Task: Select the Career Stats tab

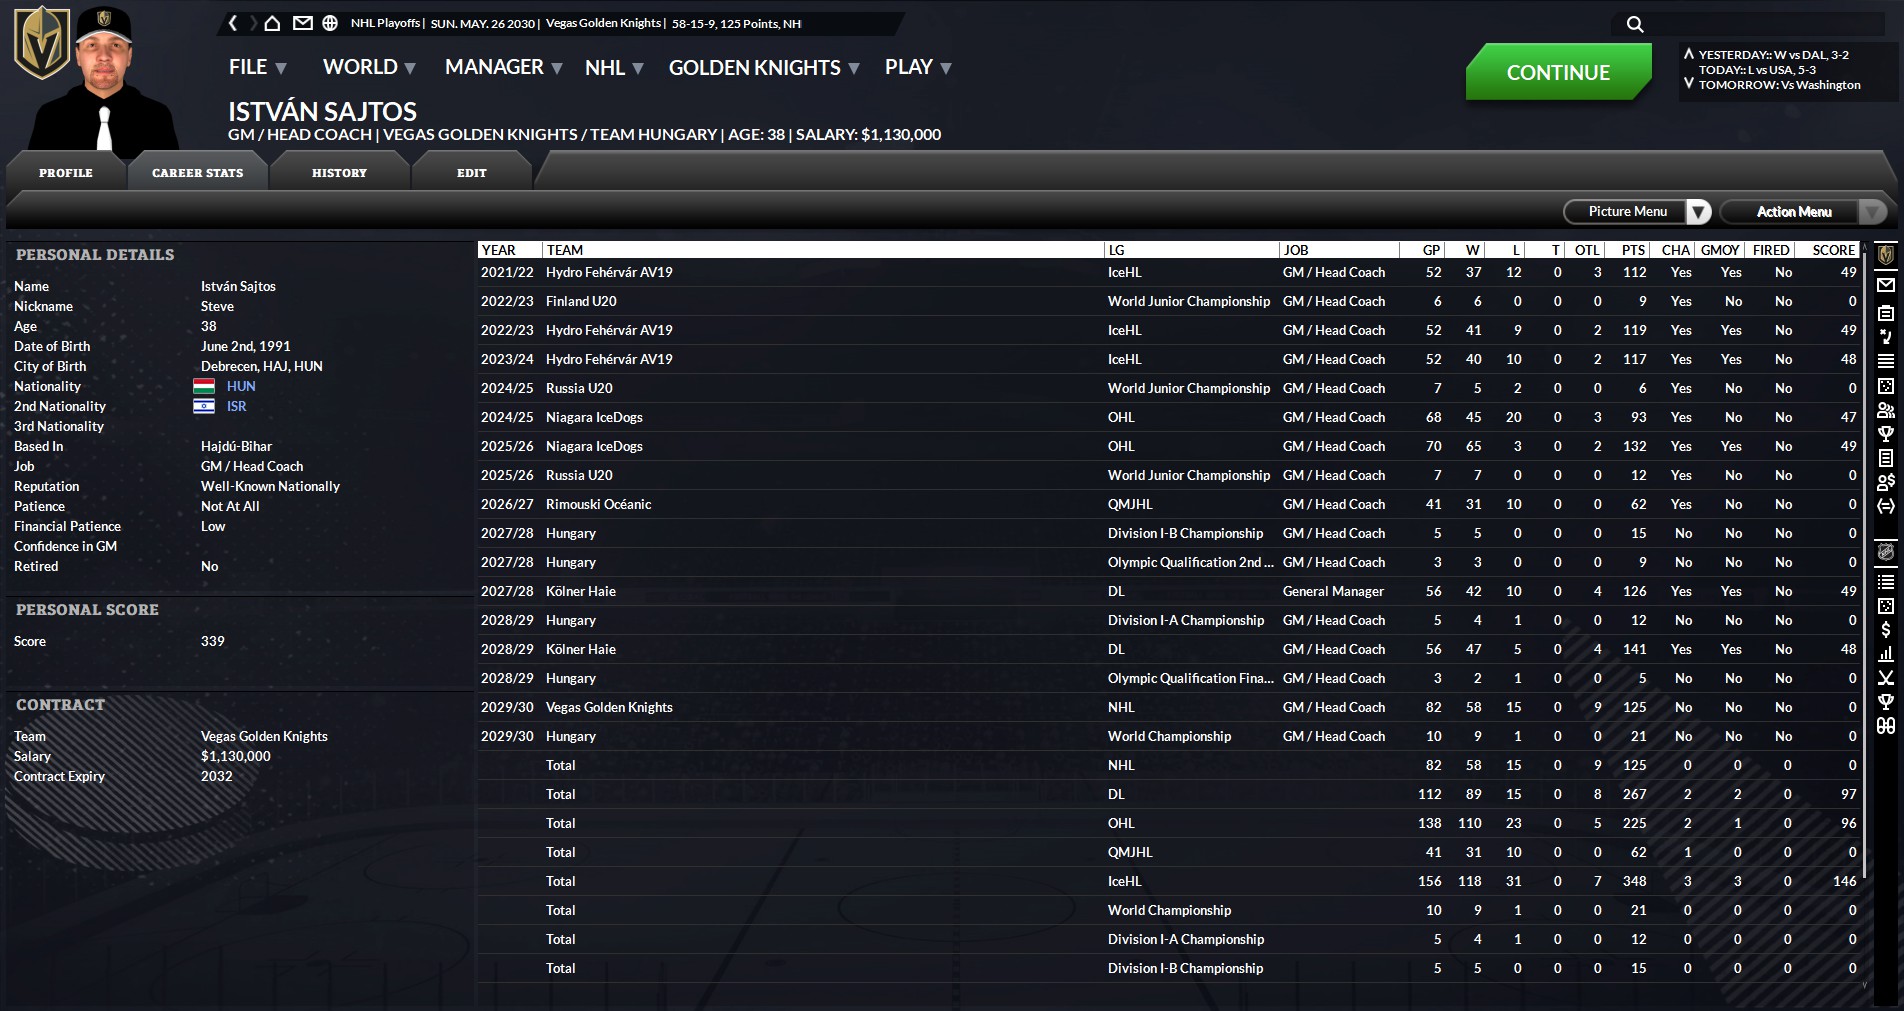Action: 198,173
